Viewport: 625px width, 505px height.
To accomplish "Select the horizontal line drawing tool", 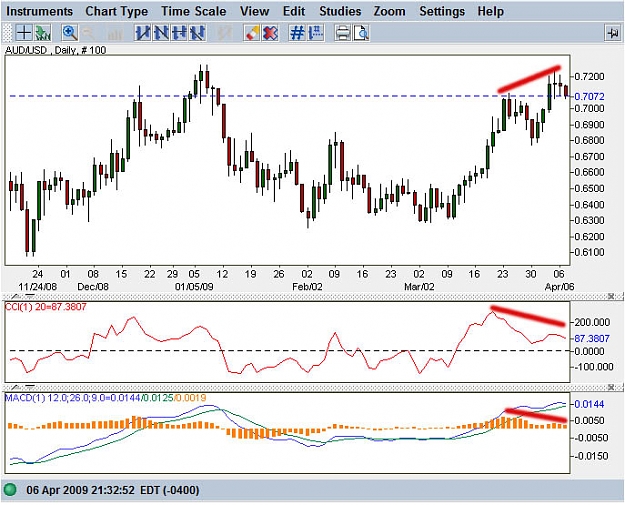I will coord(179,33).
